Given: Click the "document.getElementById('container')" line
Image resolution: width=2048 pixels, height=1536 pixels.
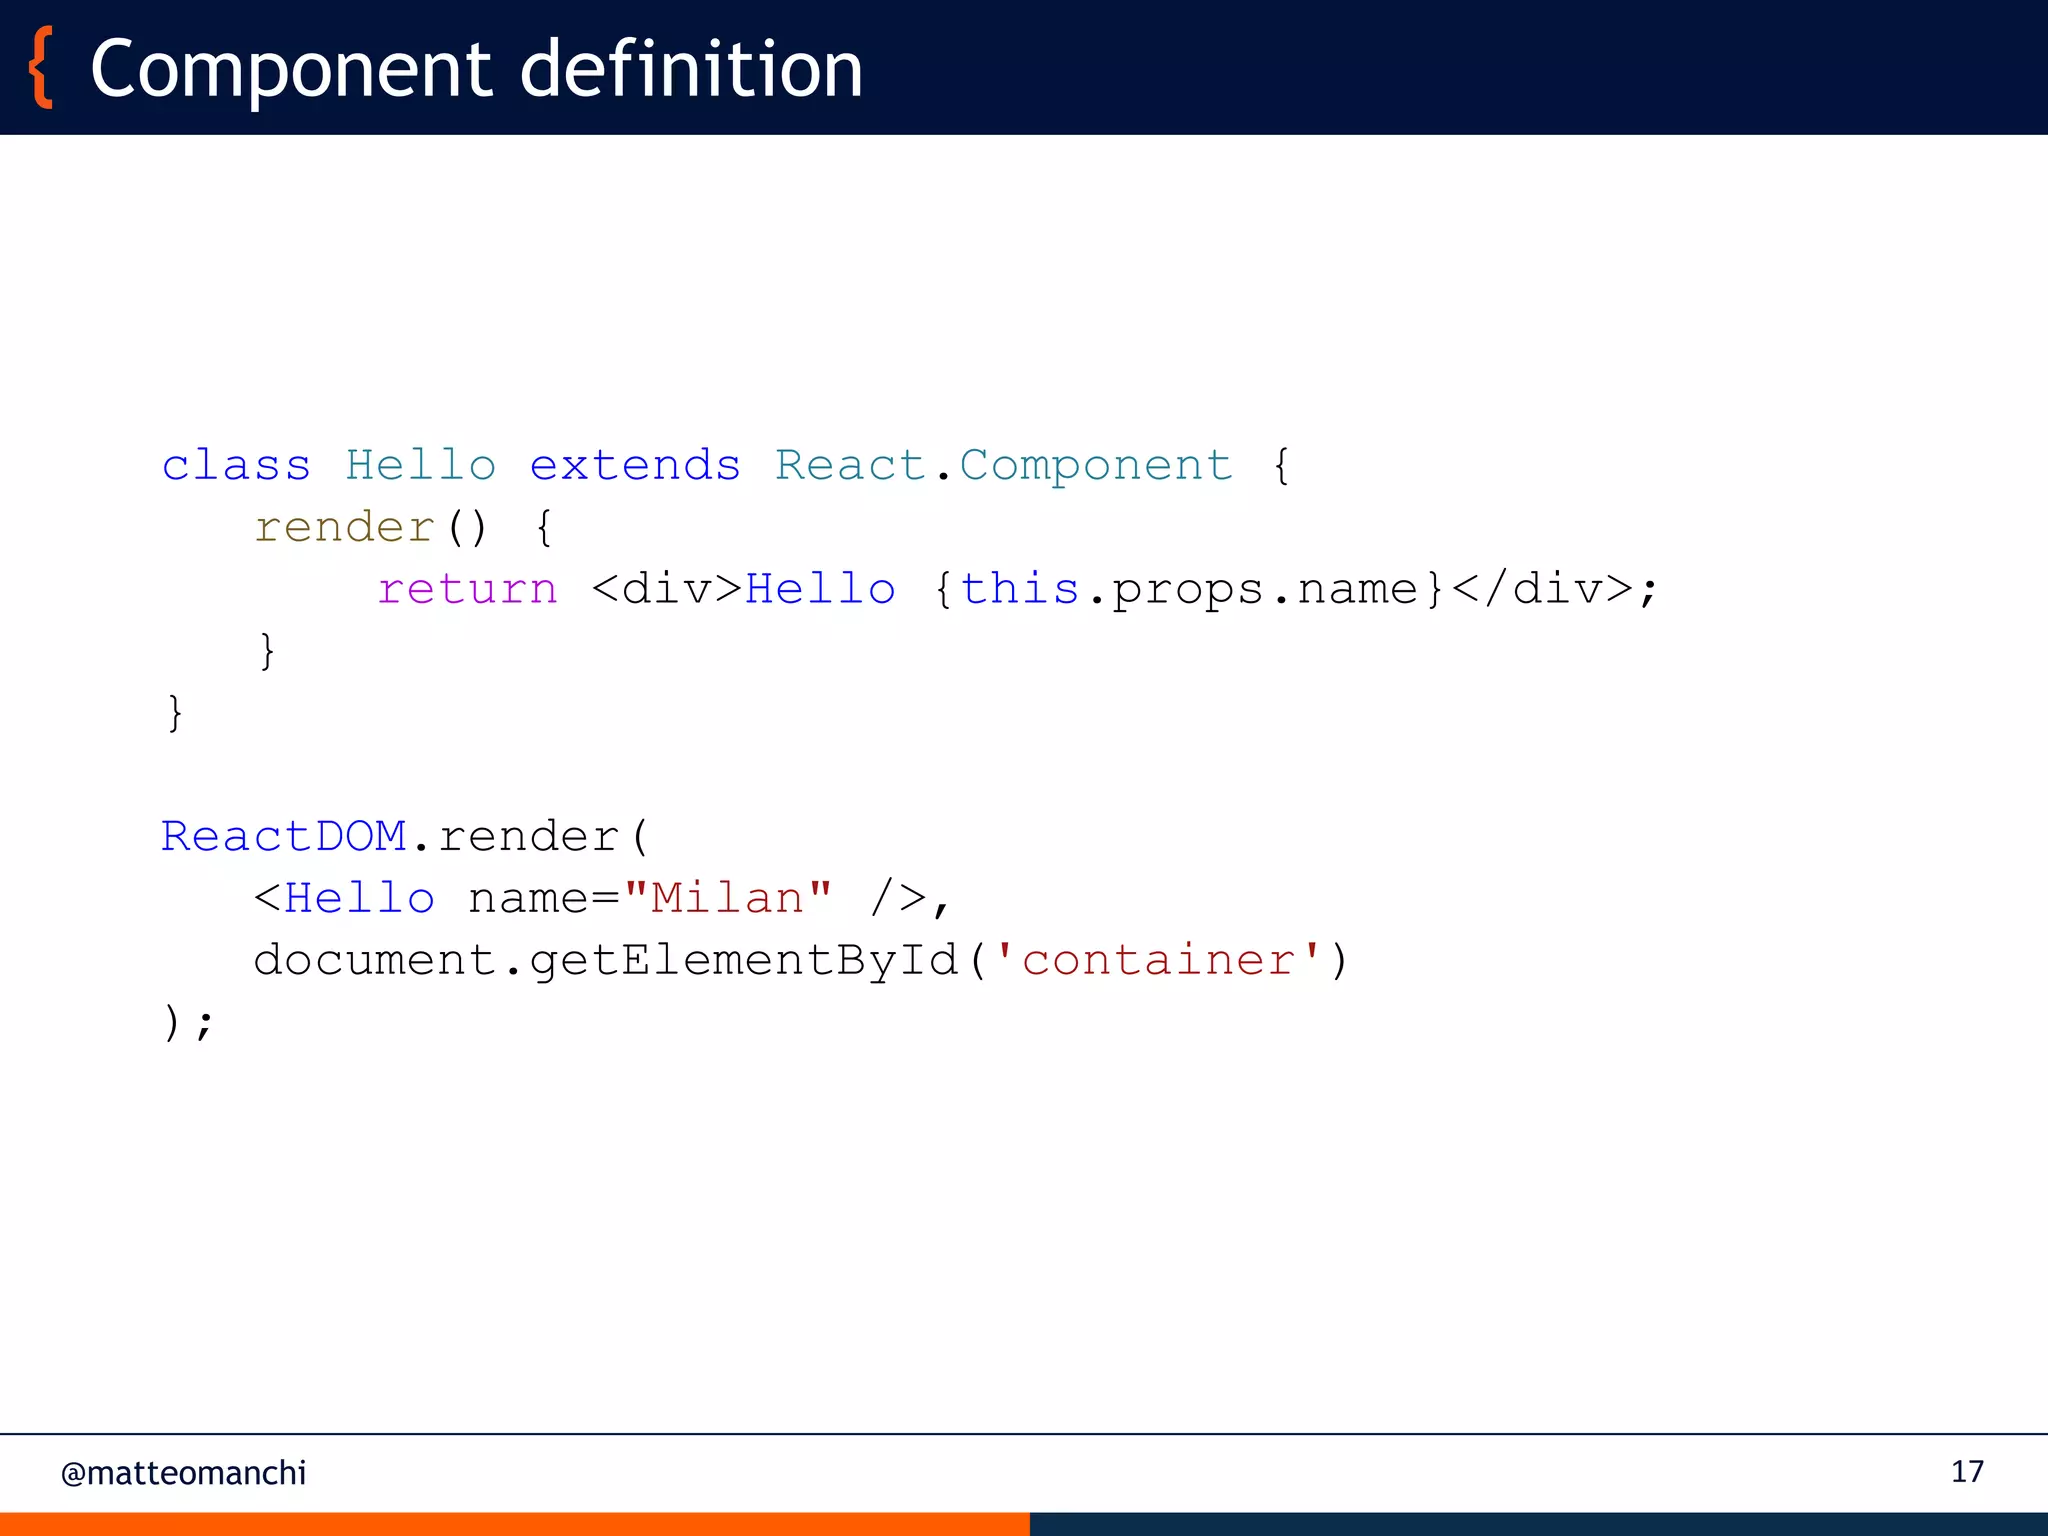Looking at the screenshot, I should point(801,961).
